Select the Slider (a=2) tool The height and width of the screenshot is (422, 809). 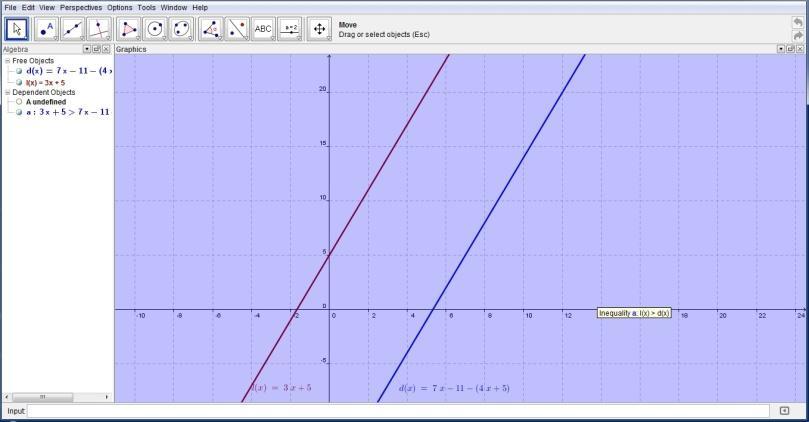click(290, 29)
